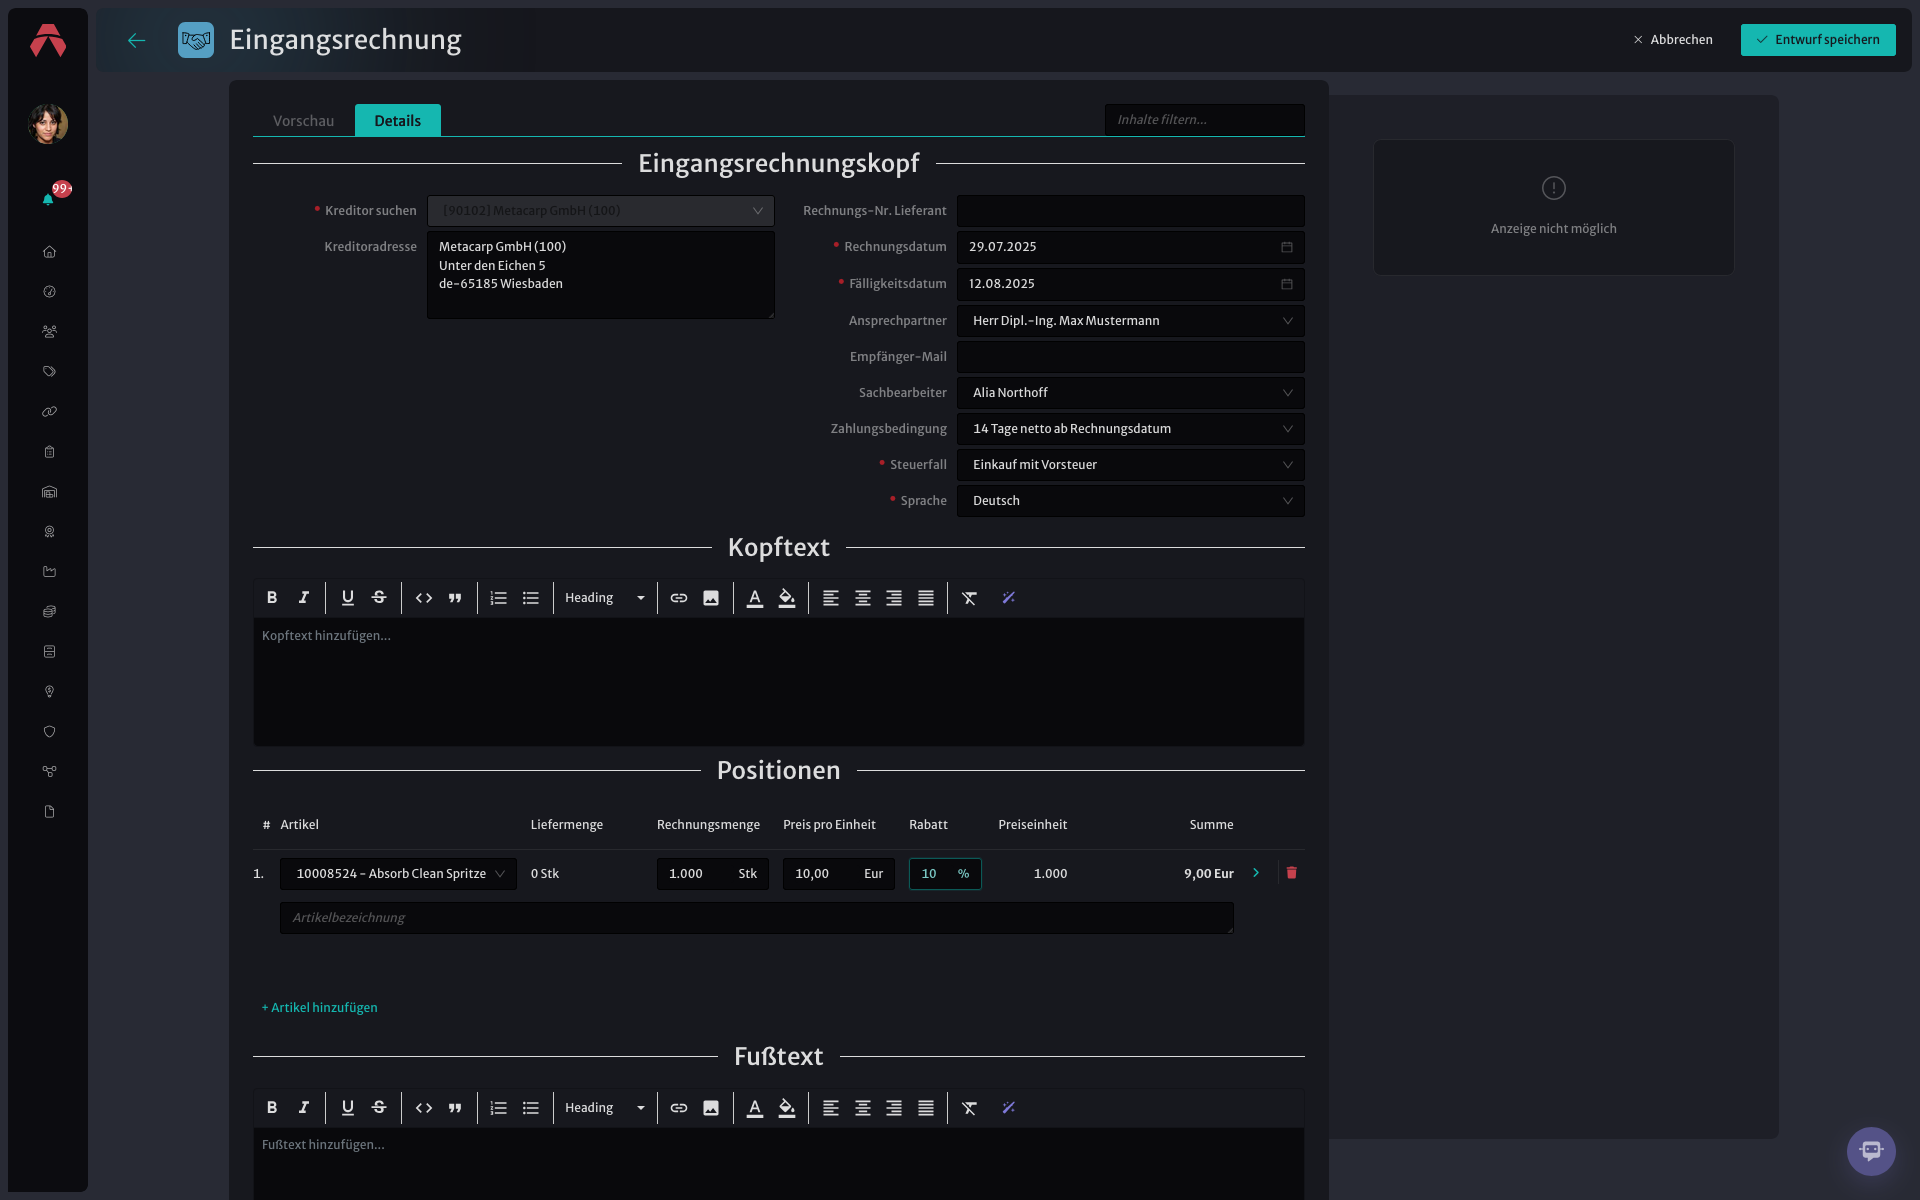Click the magic wand in Fußtext toolbar
1920x1200 pixels.
(1009, 1108)
